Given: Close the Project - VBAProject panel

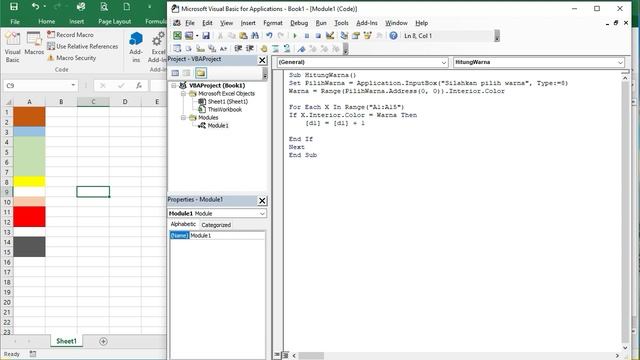Looking at the screenshot, I should 262,60.
